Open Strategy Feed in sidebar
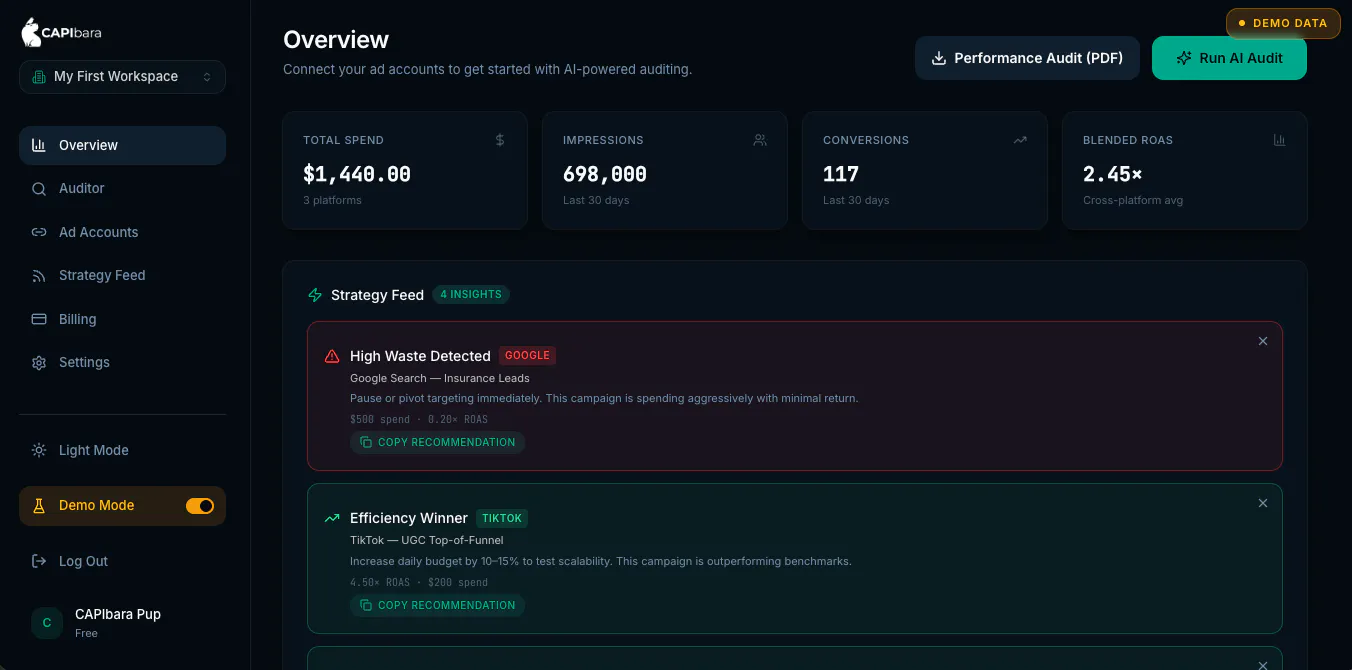The image size is (1352, 670). pyautogui.click(x=122, y=275)
